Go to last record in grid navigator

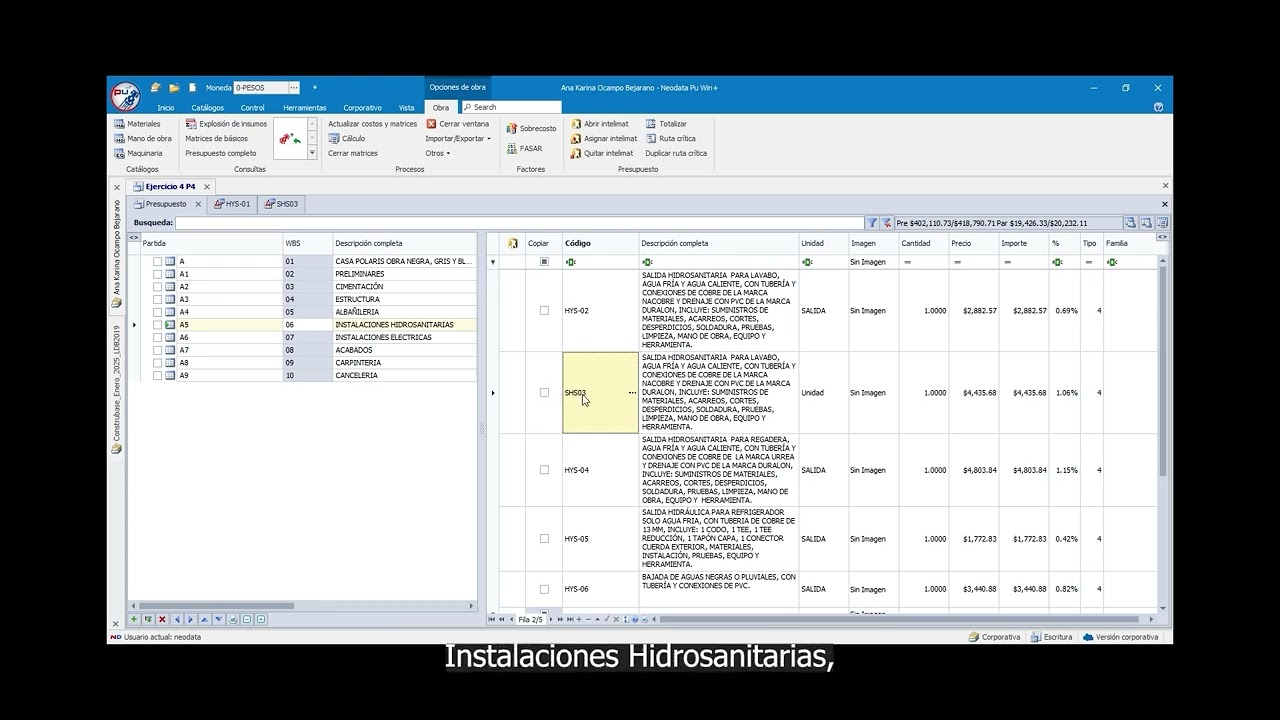point(570,619)
